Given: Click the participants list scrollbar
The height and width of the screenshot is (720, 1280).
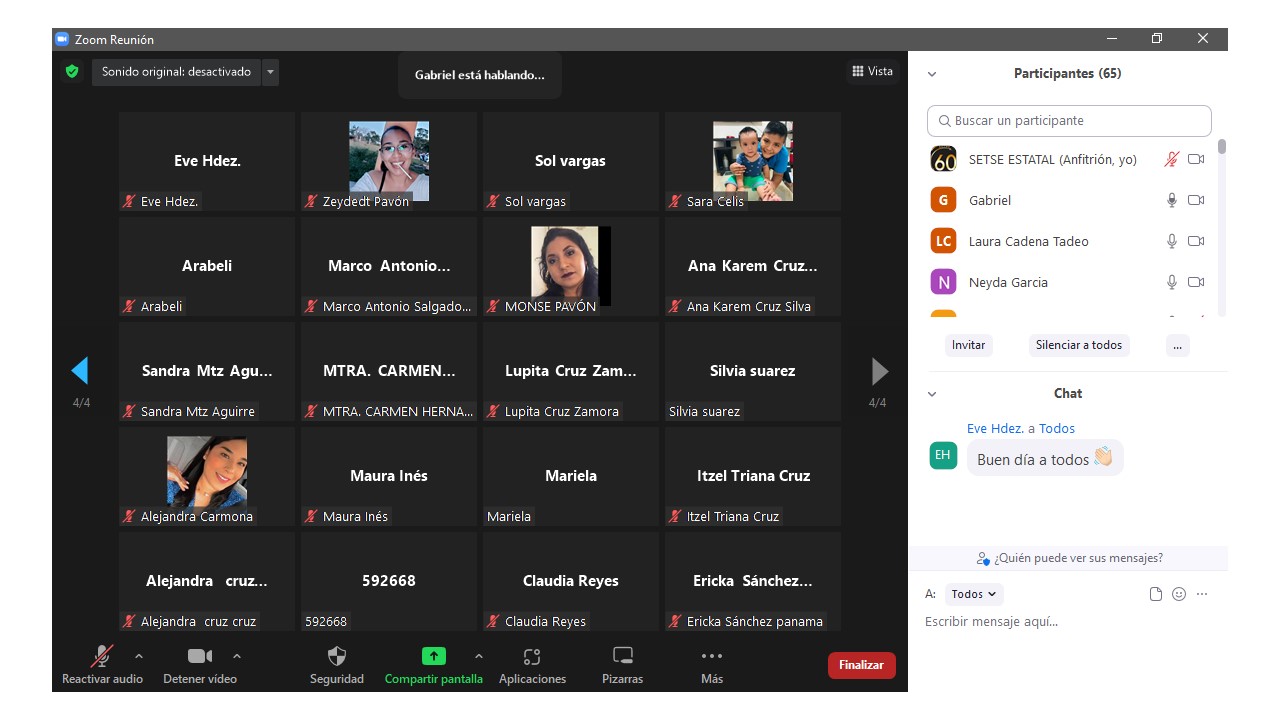Looking at the screenshot, I should [1221, 148].
